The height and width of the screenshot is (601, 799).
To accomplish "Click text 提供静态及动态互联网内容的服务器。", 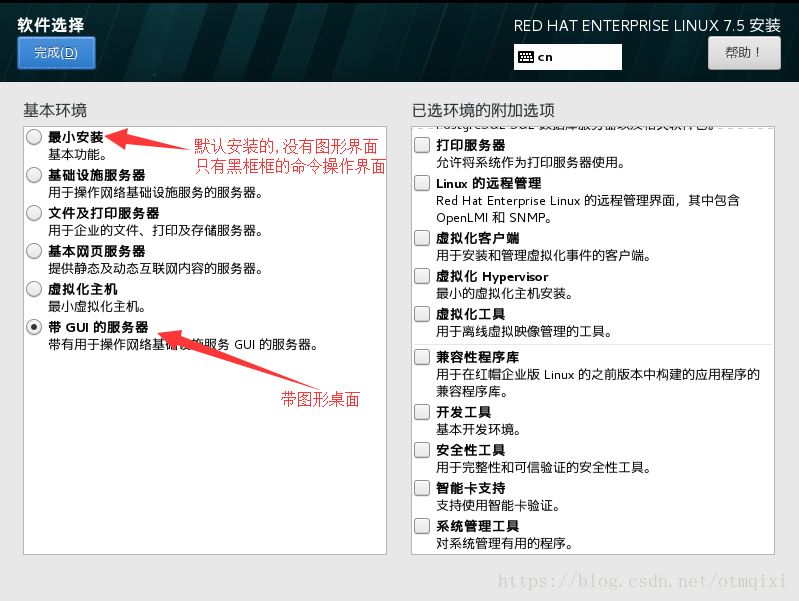I will point(155,269).
